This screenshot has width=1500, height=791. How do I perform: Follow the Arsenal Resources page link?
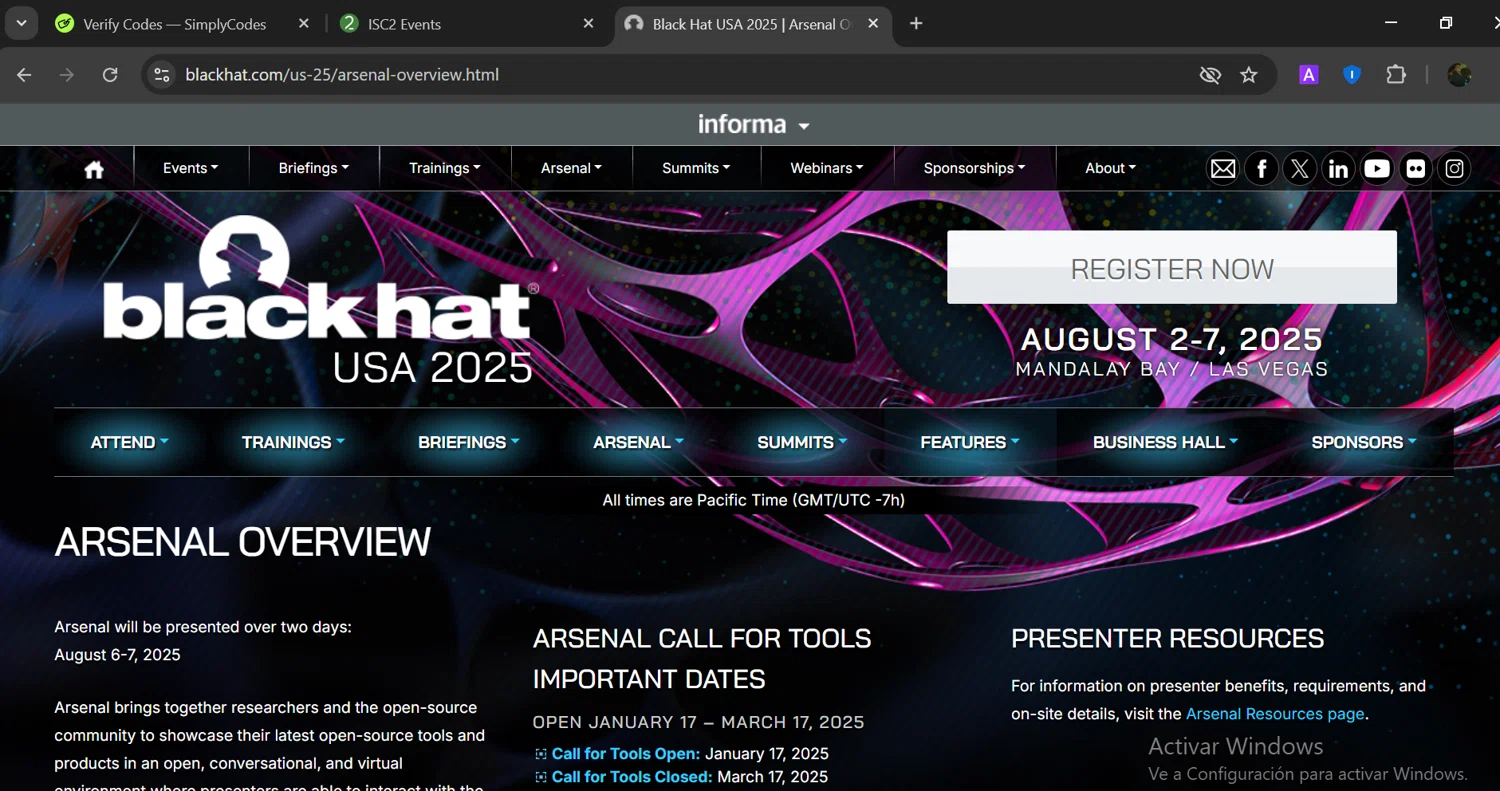point(1275,714)
